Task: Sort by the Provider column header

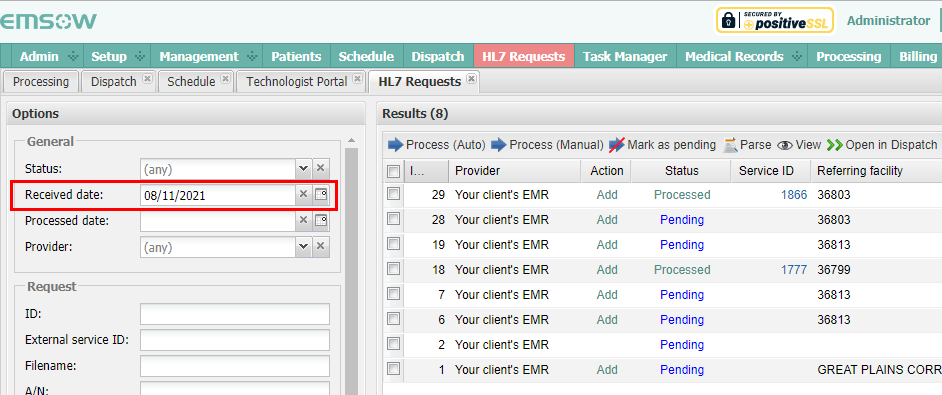Action: 515,171
